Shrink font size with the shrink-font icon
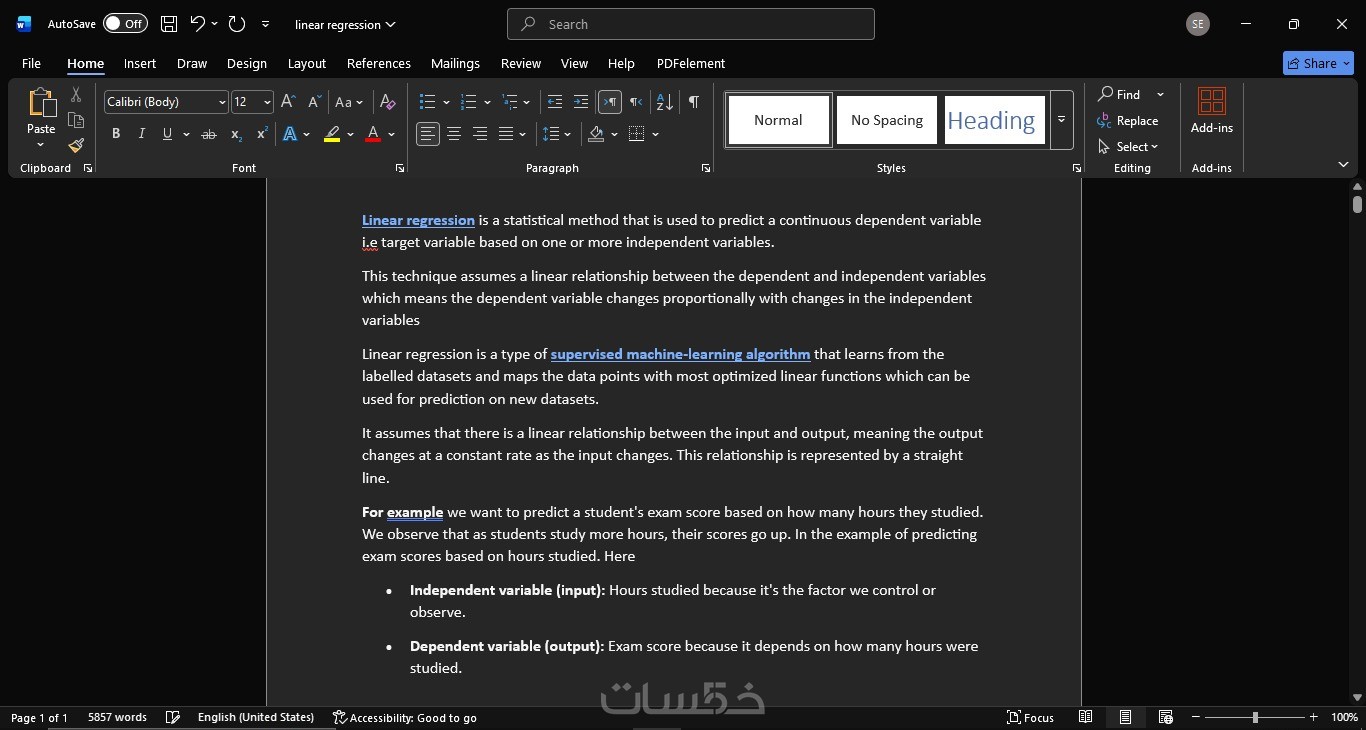The height and width of the screenshot is (730, 1366). [314, 102]
